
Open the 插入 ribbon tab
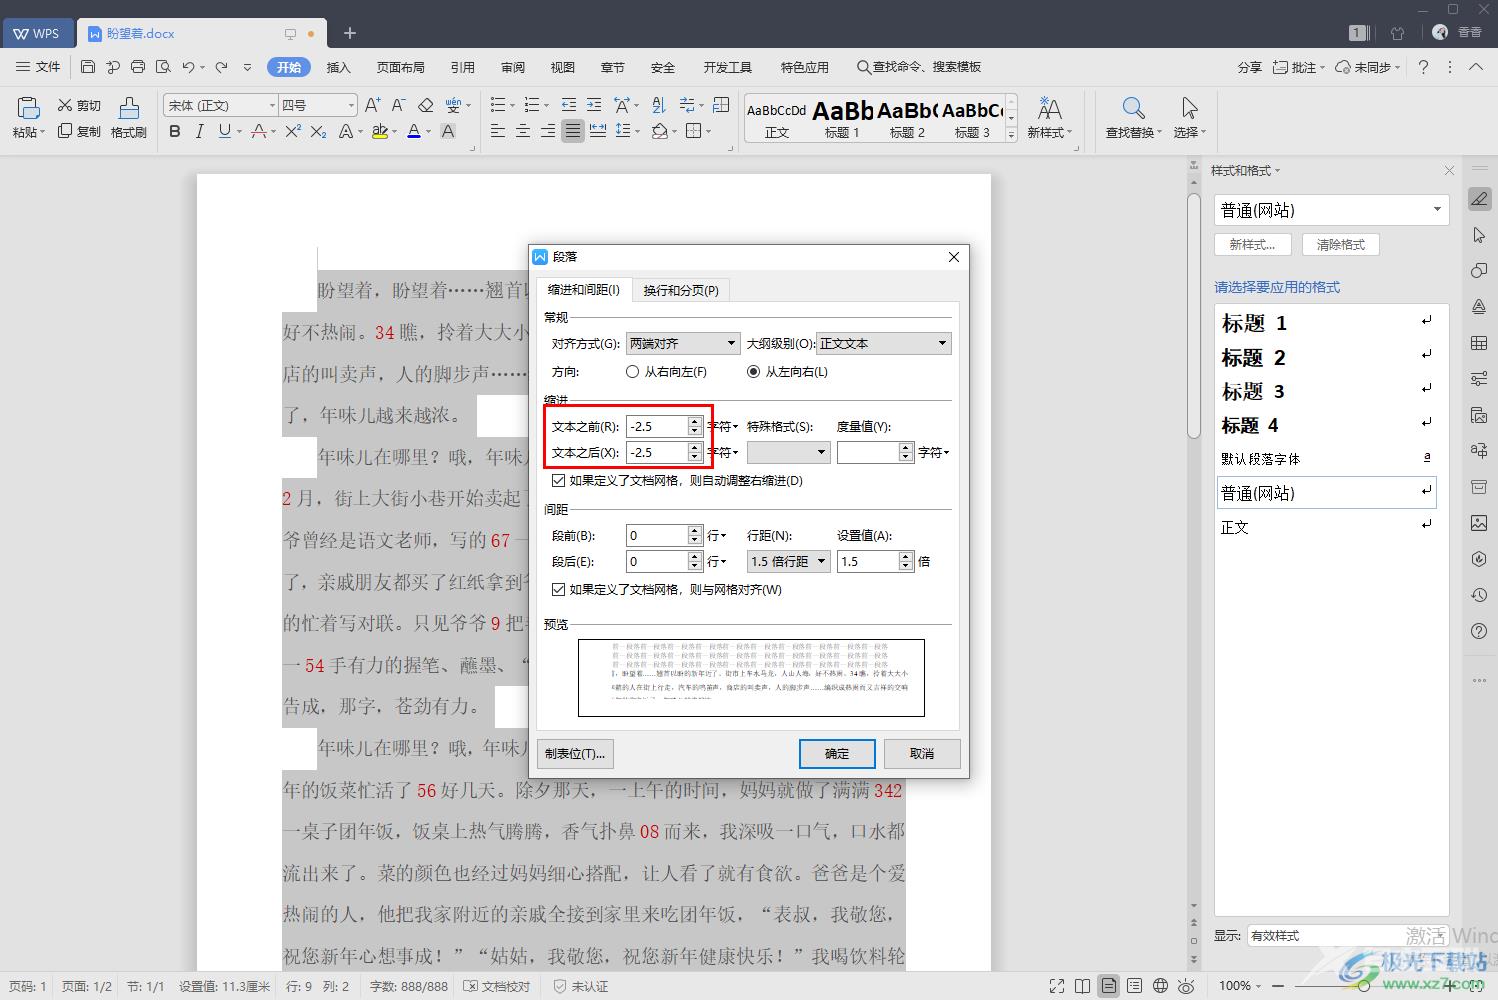click(x=339, y=67)
